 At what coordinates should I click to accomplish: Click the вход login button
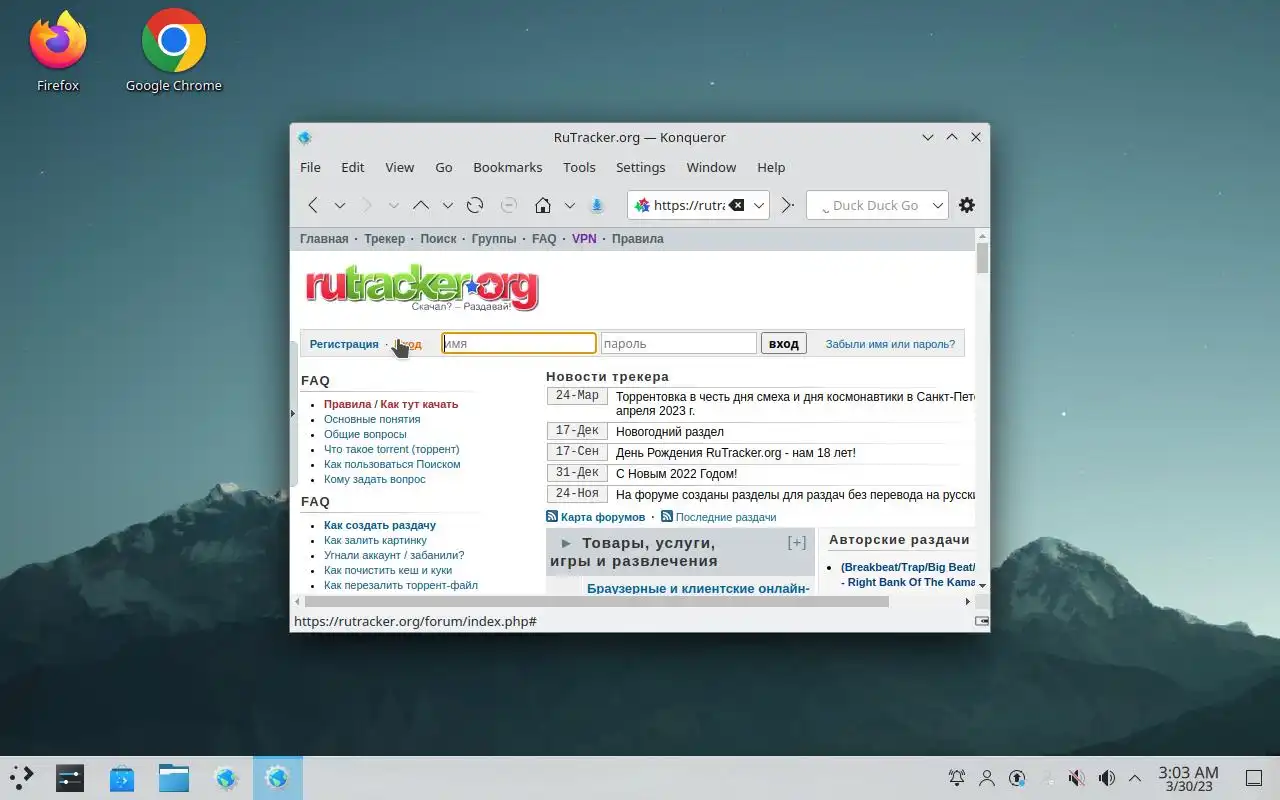click(x=784, y=344)
